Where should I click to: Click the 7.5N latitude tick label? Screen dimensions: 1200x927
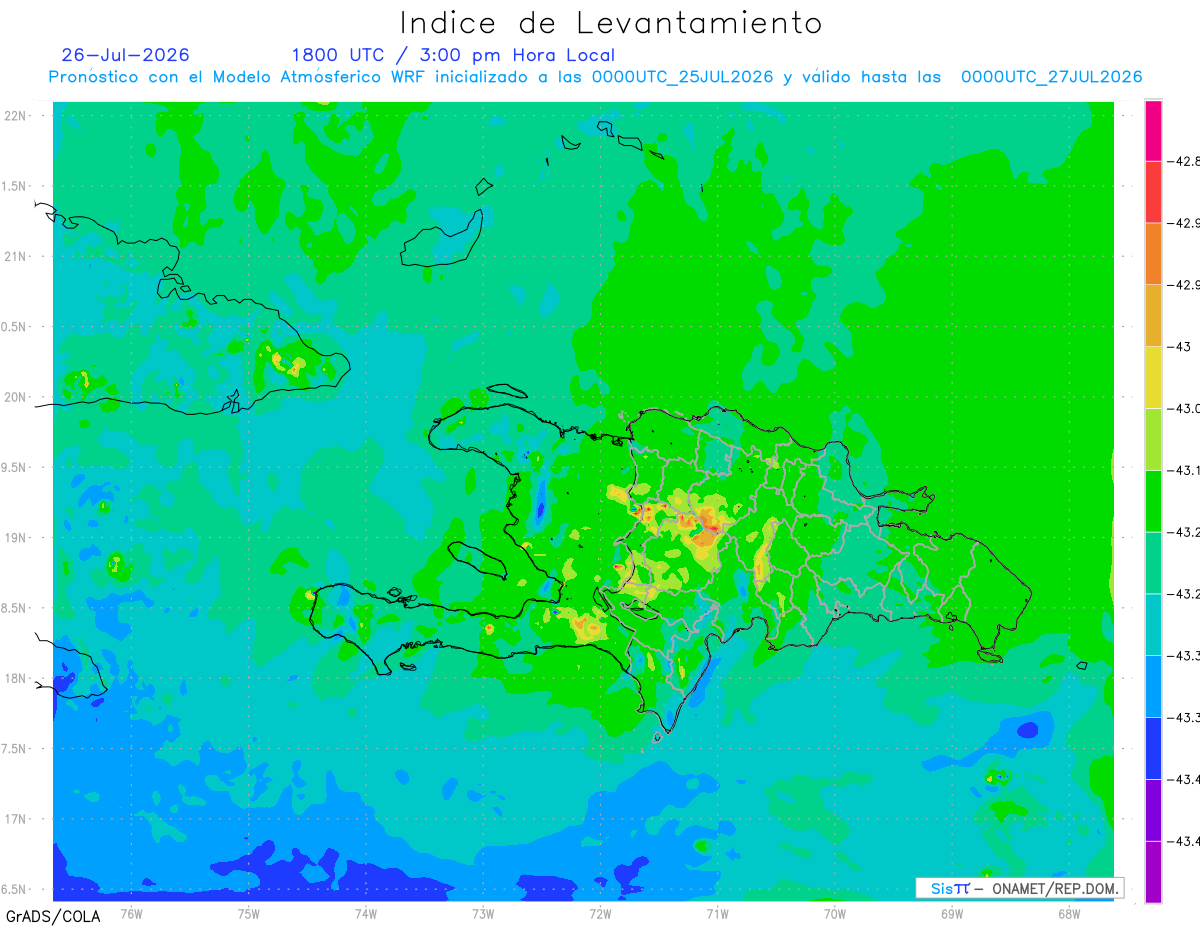click(x=15, y=749)
